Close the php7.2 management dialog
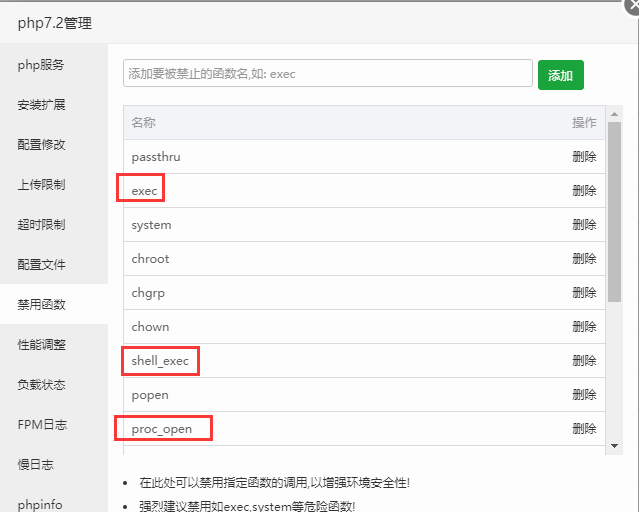 click(632, 7)
